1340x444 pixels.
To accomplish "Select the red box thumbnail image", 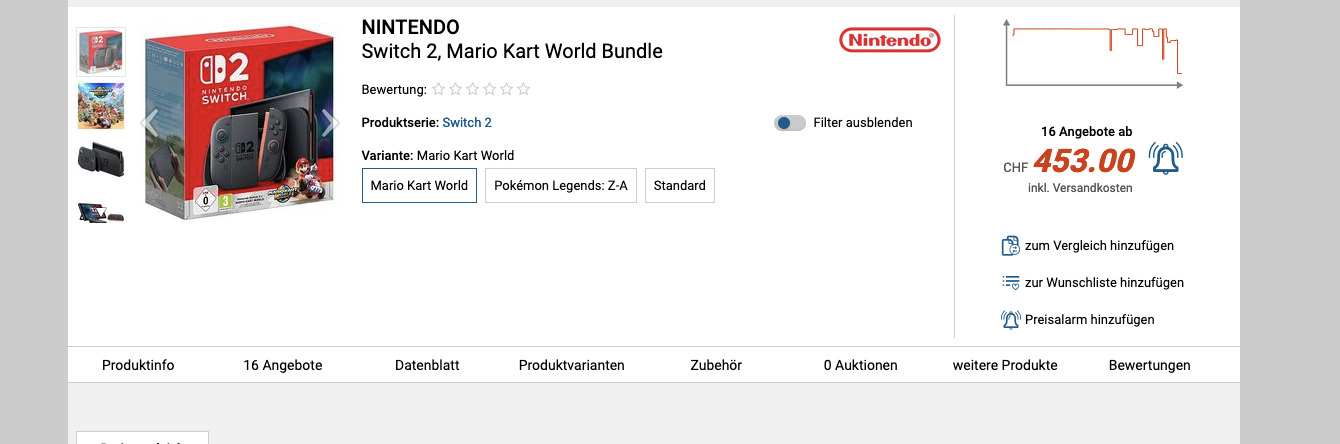I will (x=101, y=52).
